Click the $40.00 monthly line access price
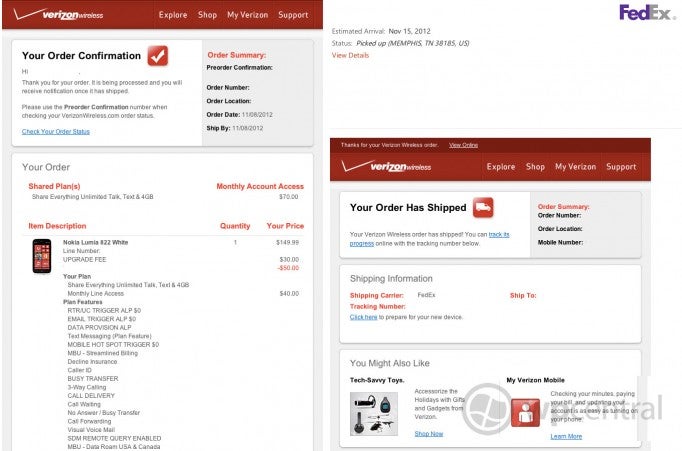This screenshot has width=682, height=451. point(289,294)
